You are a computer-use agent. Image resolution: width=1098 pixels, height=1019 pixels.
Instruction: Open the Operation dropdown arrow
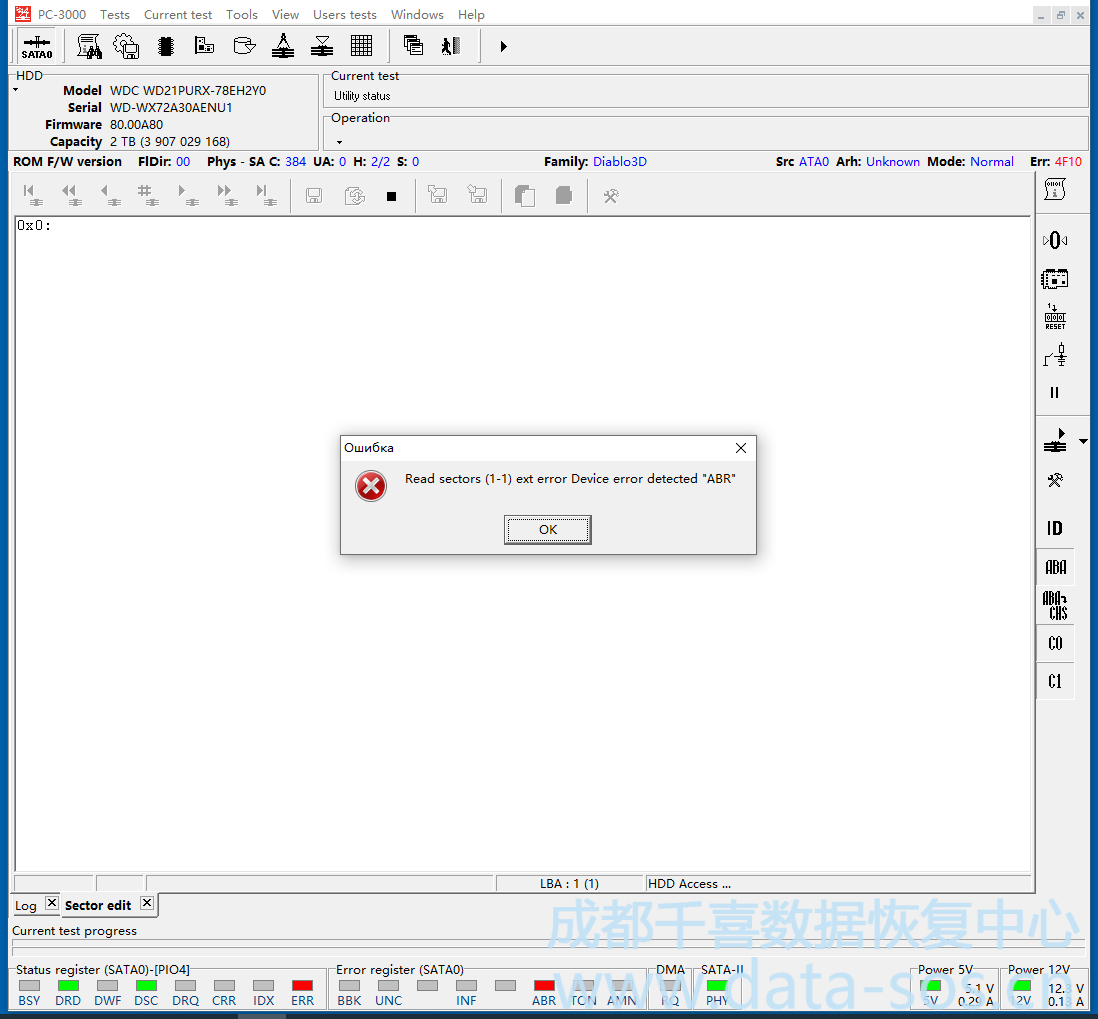(339, 142)
